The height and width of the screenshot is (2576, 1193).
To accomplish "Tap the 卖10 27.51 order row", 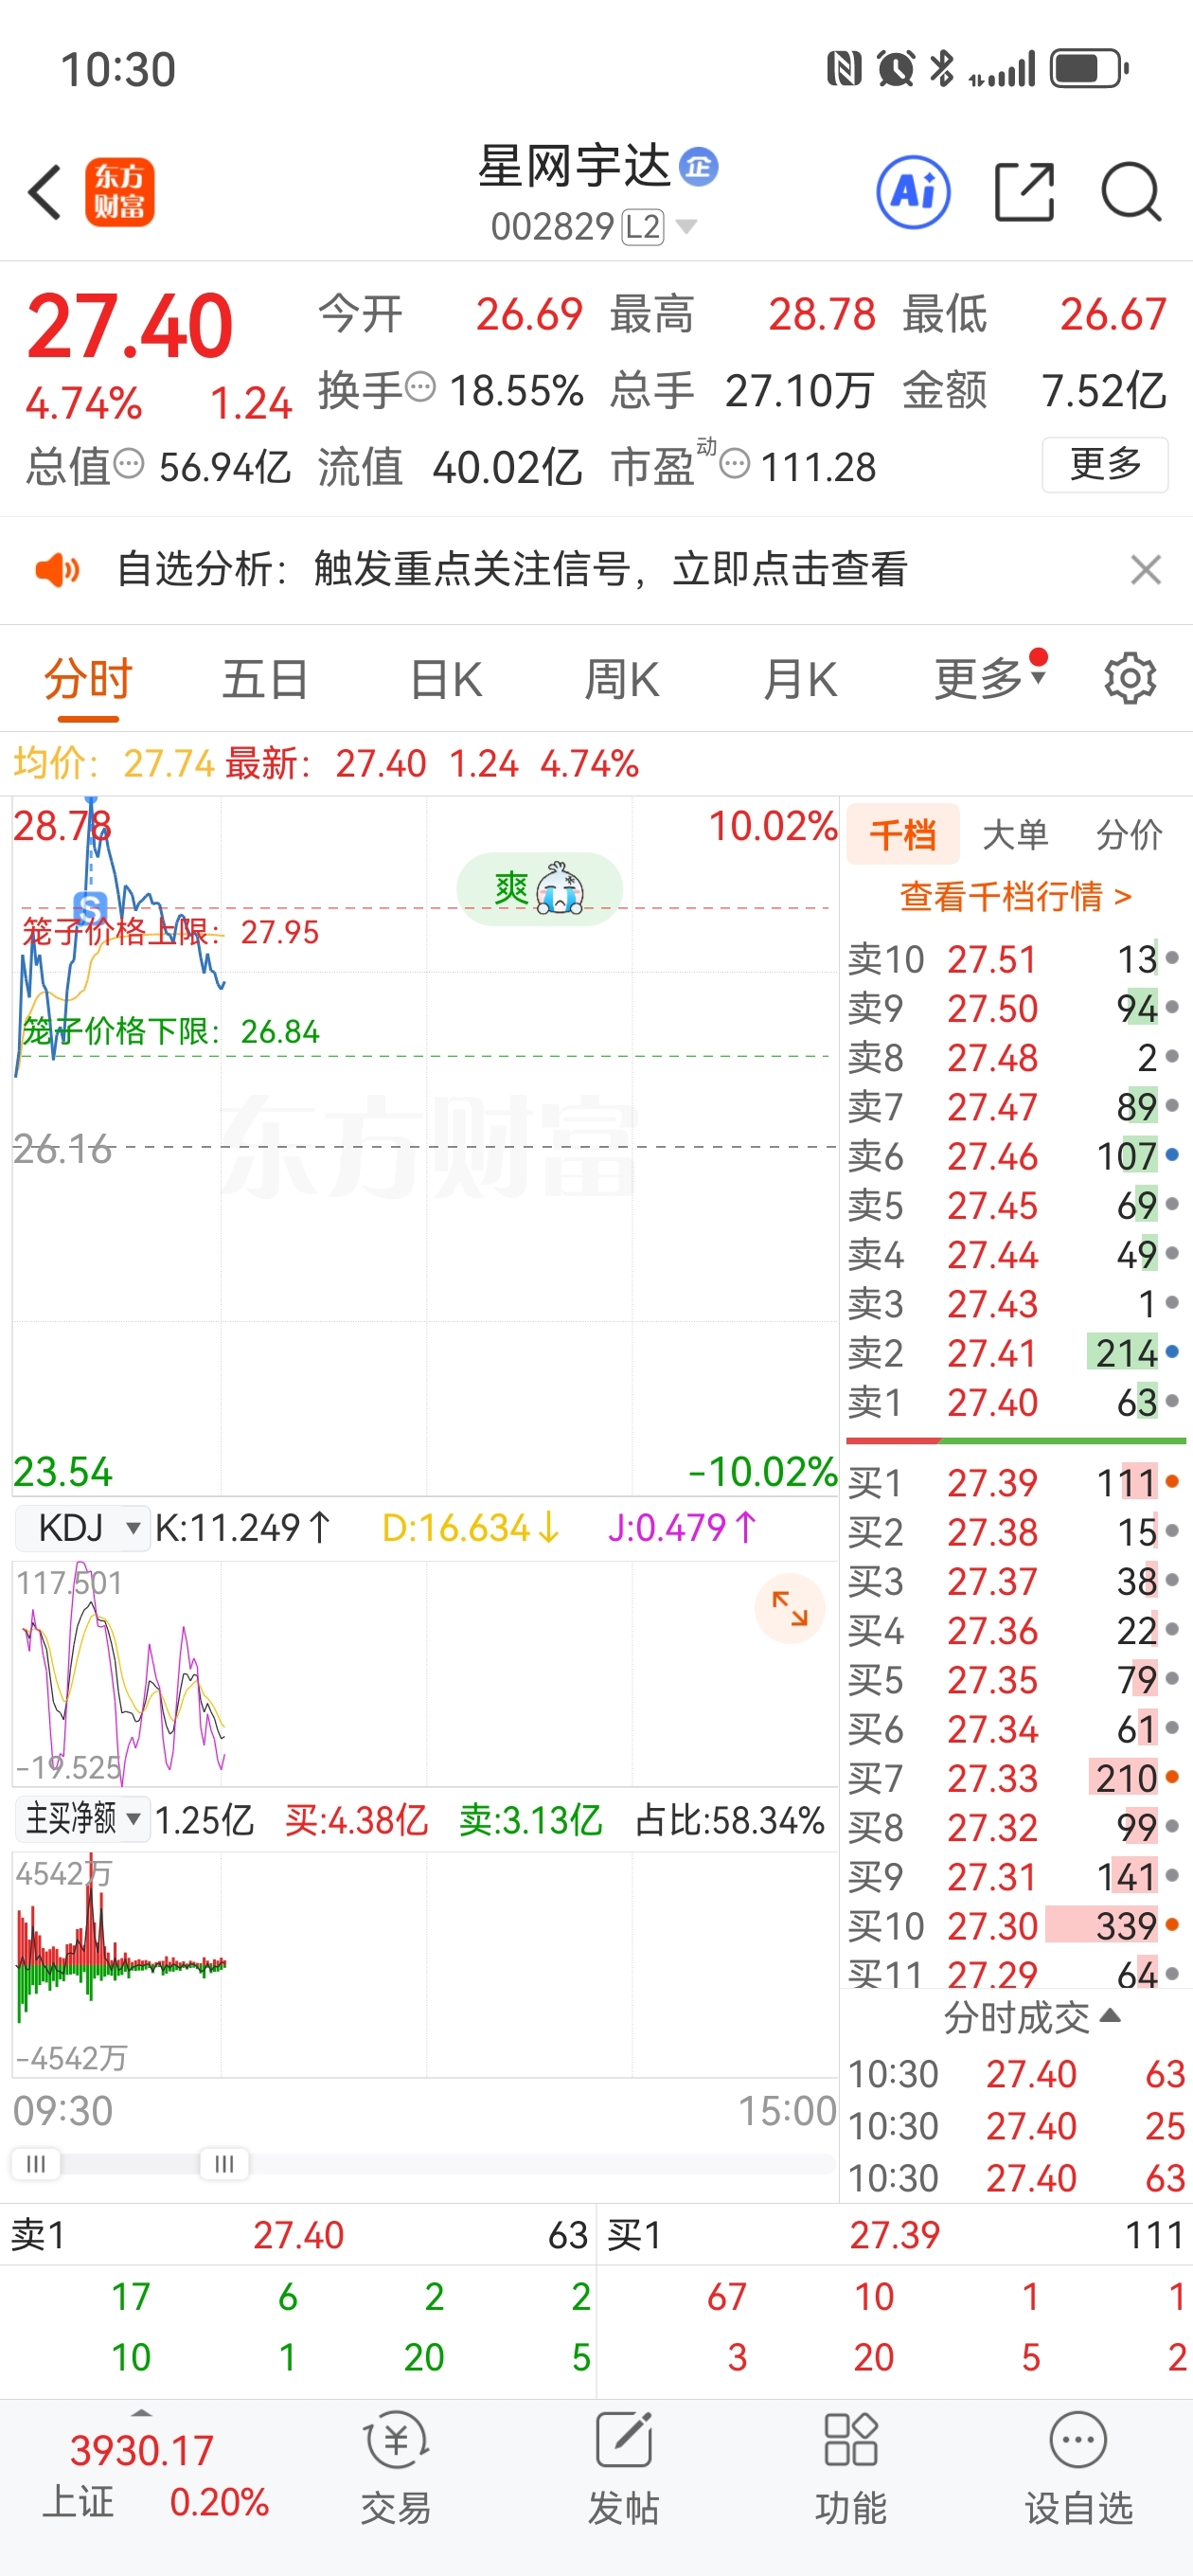I will (1015, 959).
